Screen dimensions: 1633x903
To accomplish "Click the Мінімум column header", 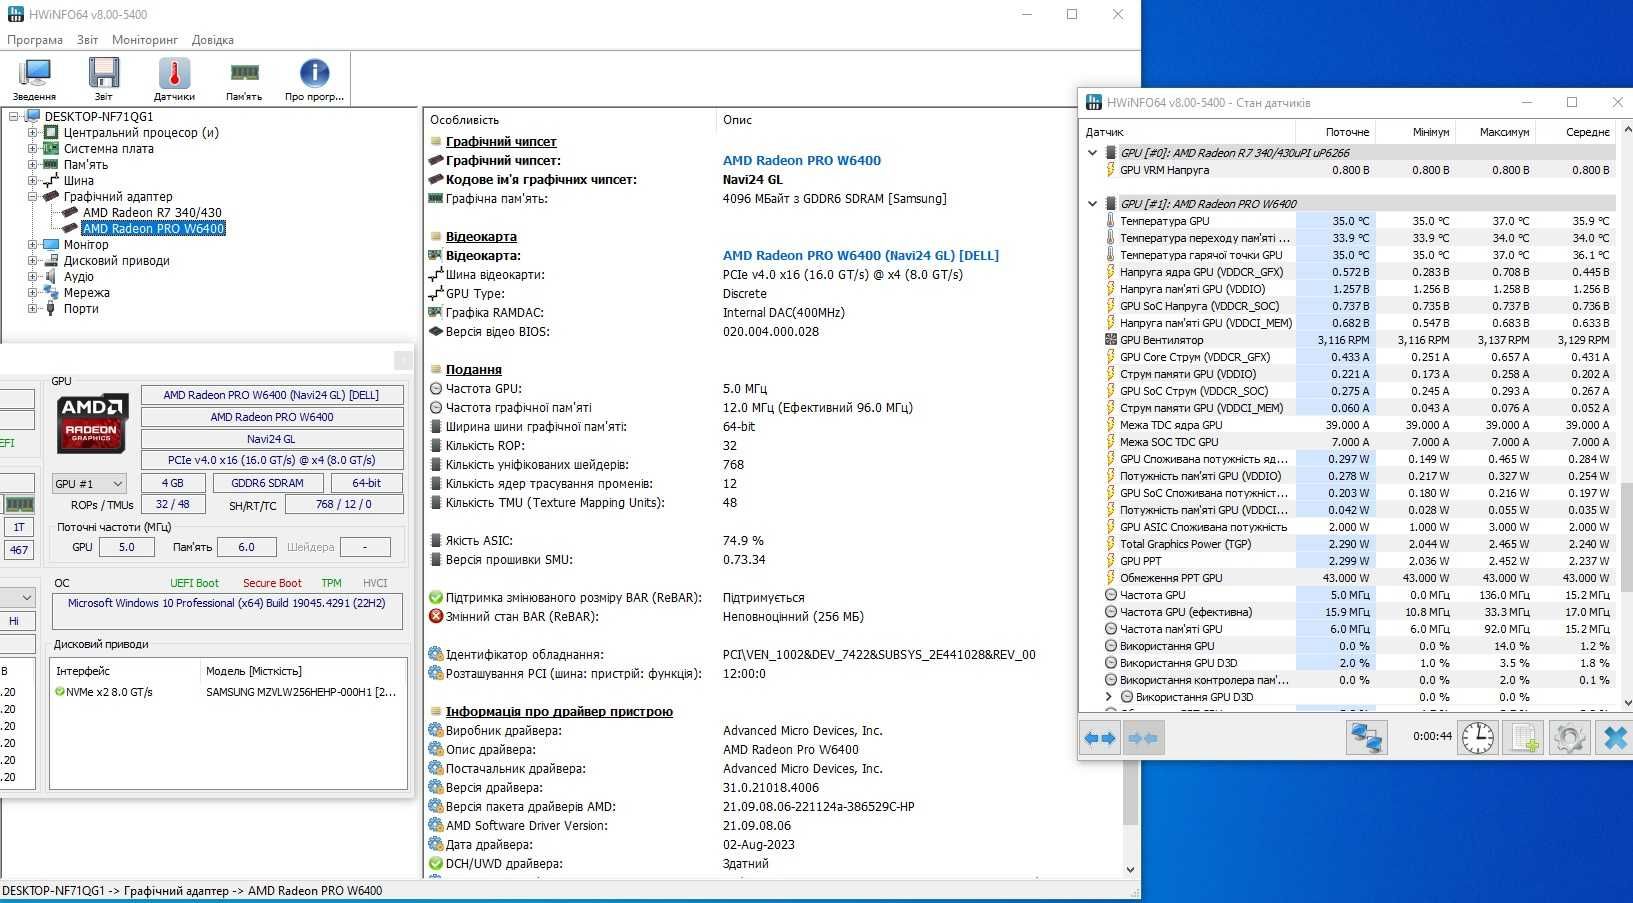I will pyautogui.click(x=1415, y=132).
